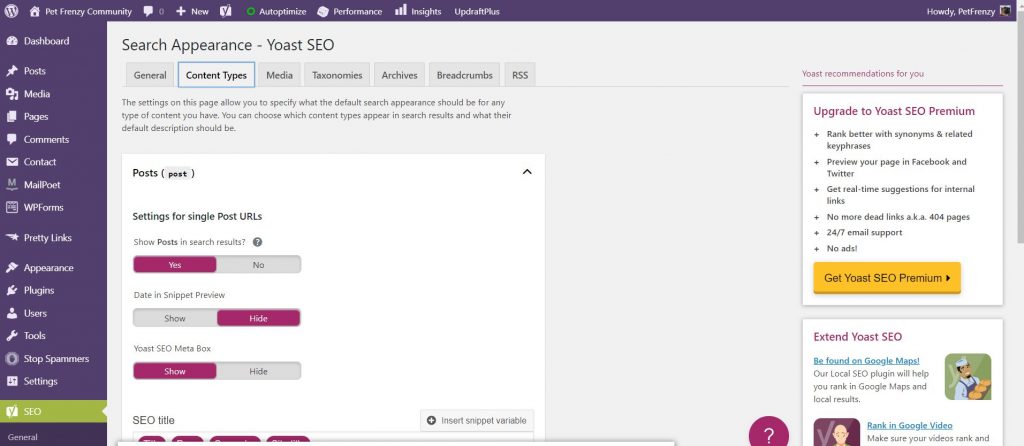Screen dimensions: 1024x446
Task: Set Yoast SEO Meta Box to Show
Action: click(x=175, y=371)
